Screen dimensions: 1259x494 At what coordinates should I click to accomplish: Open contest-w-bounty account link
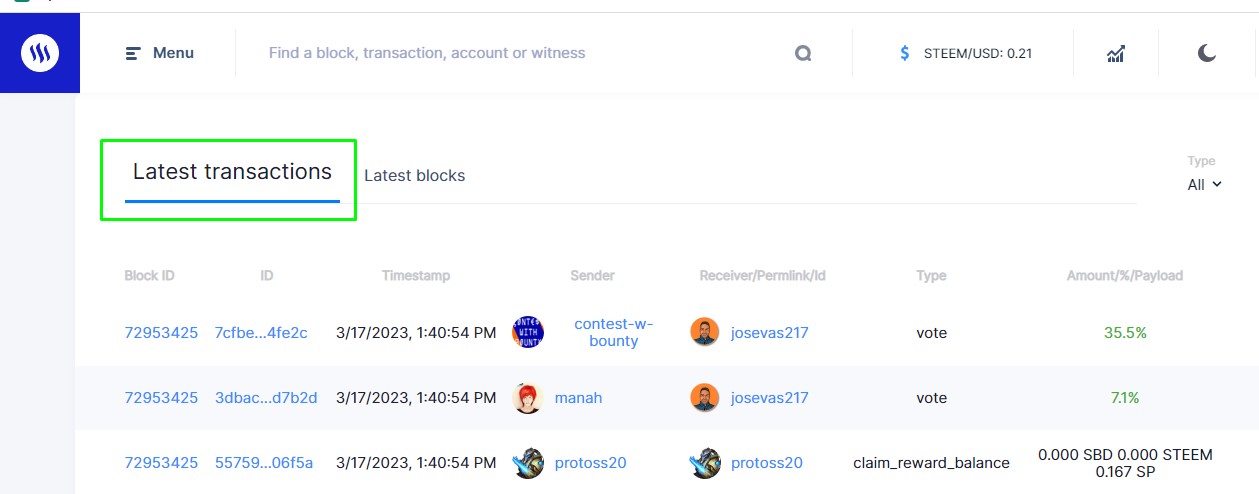tap(613, 332)
